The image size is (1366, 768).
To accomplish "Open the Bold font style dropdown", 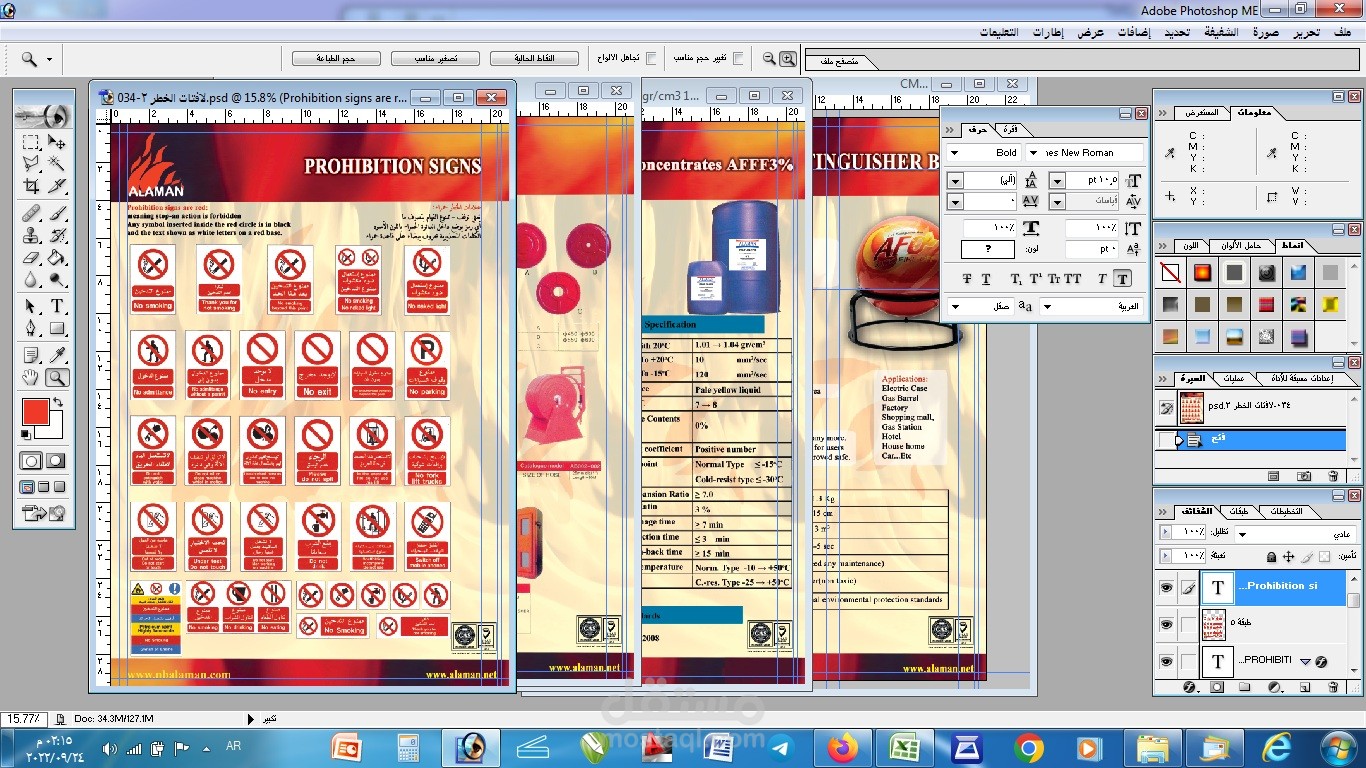I will click(954, 152).
